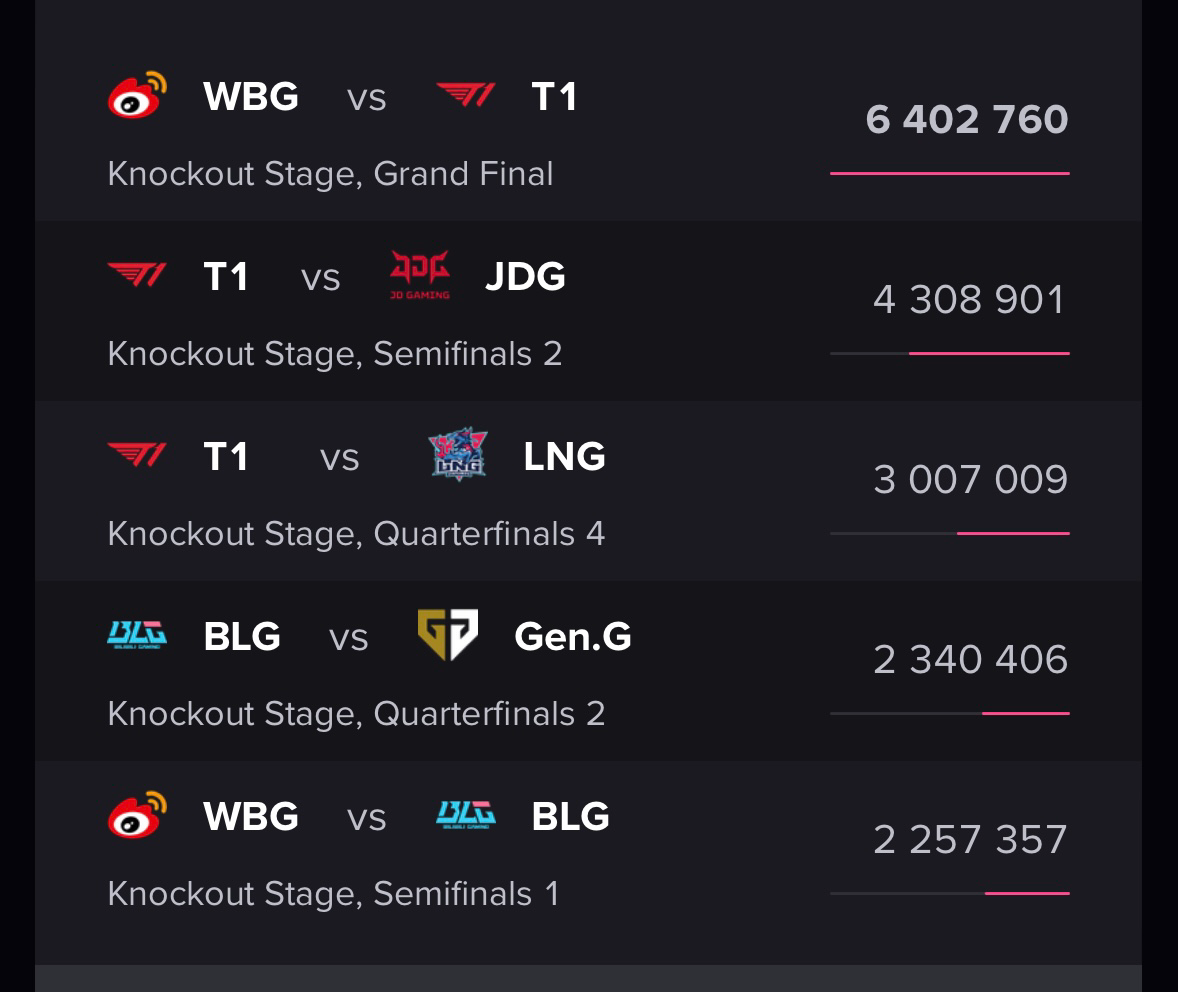Click the Gen.G shield logo
Screen dimensions: 1178x992
tap(448, 635)
